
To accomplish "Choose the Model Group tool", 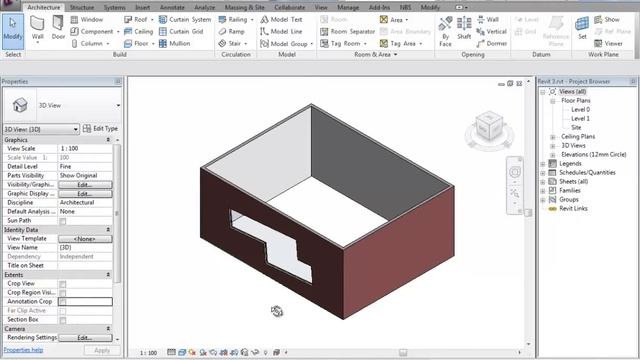I will click(284, 43).
